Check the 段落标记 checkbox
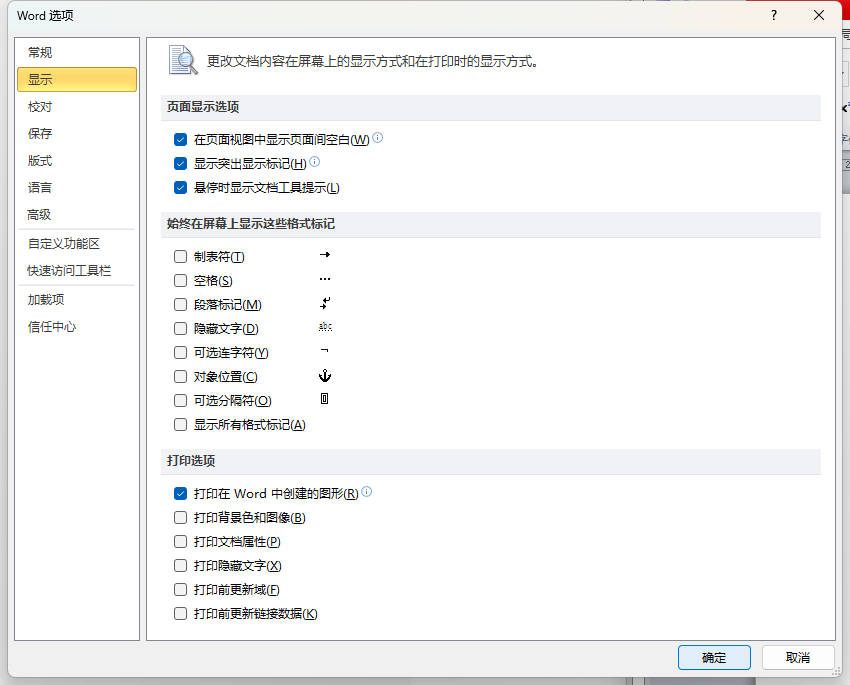Screen dimensions: 850x685 tap(181, 305)
